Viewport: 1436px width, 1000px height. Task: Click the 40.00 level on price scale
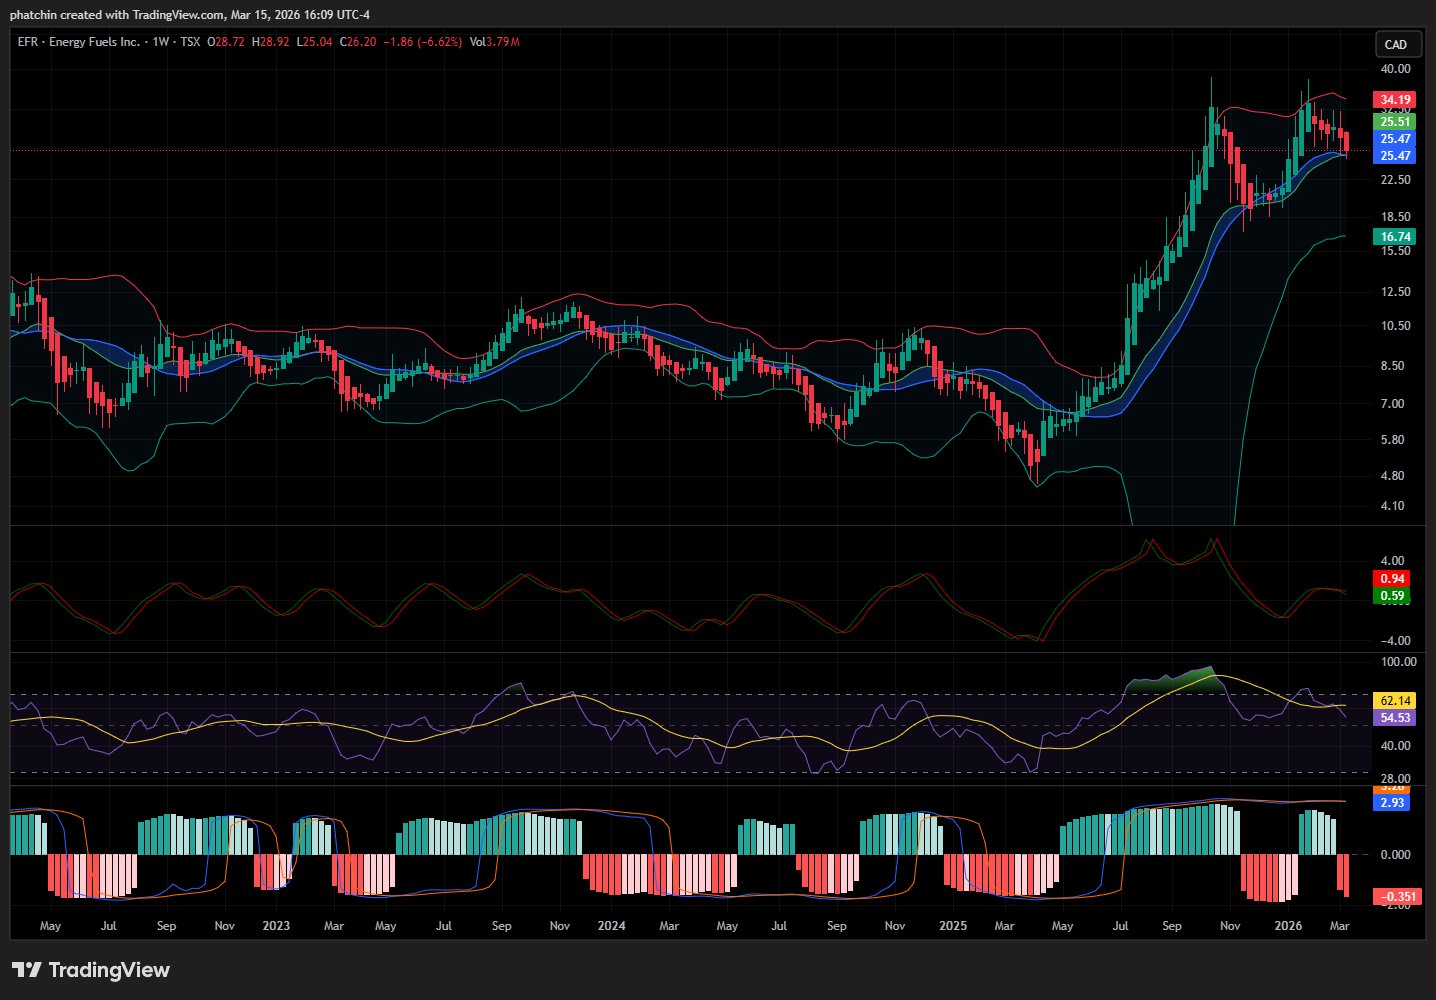pyautogui.click(x=1395, y=69)
